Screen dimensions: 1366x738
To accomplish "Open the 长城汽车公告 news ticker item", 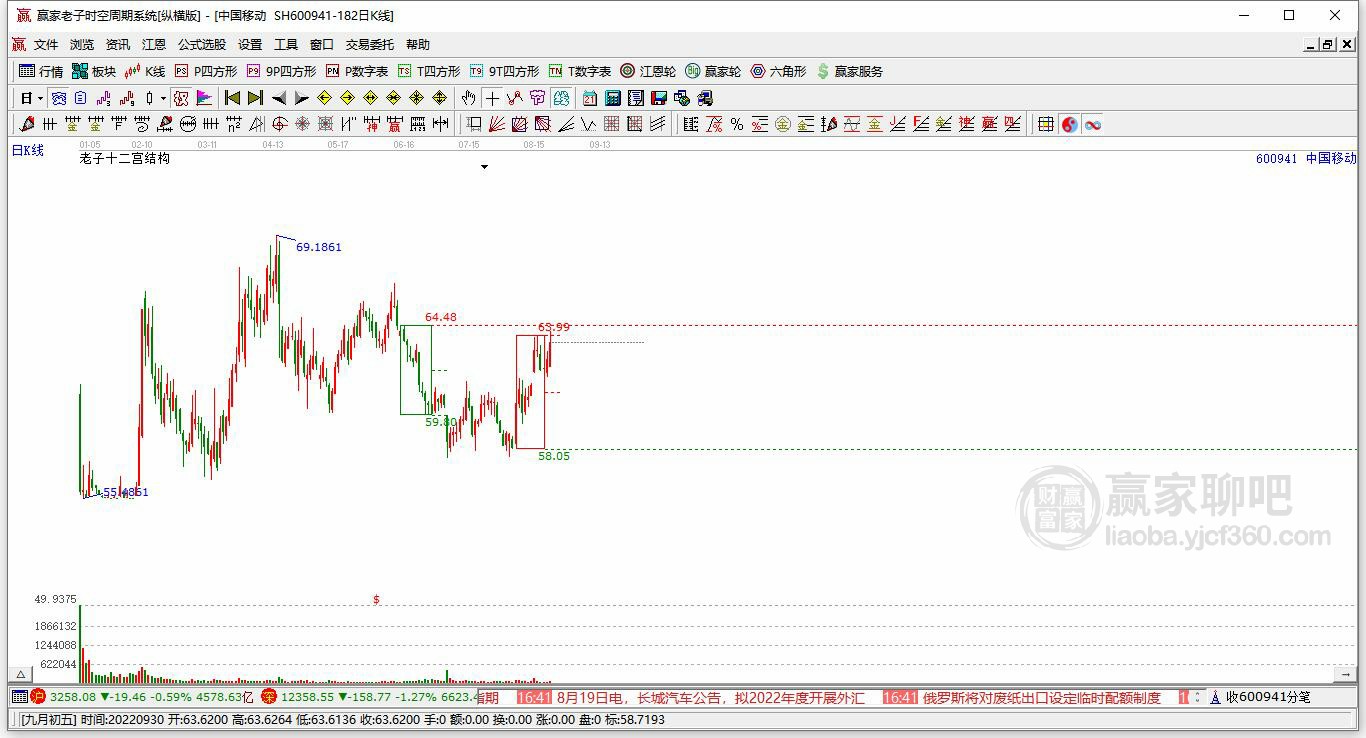I will pyautogui.click(x=710, y=697).
